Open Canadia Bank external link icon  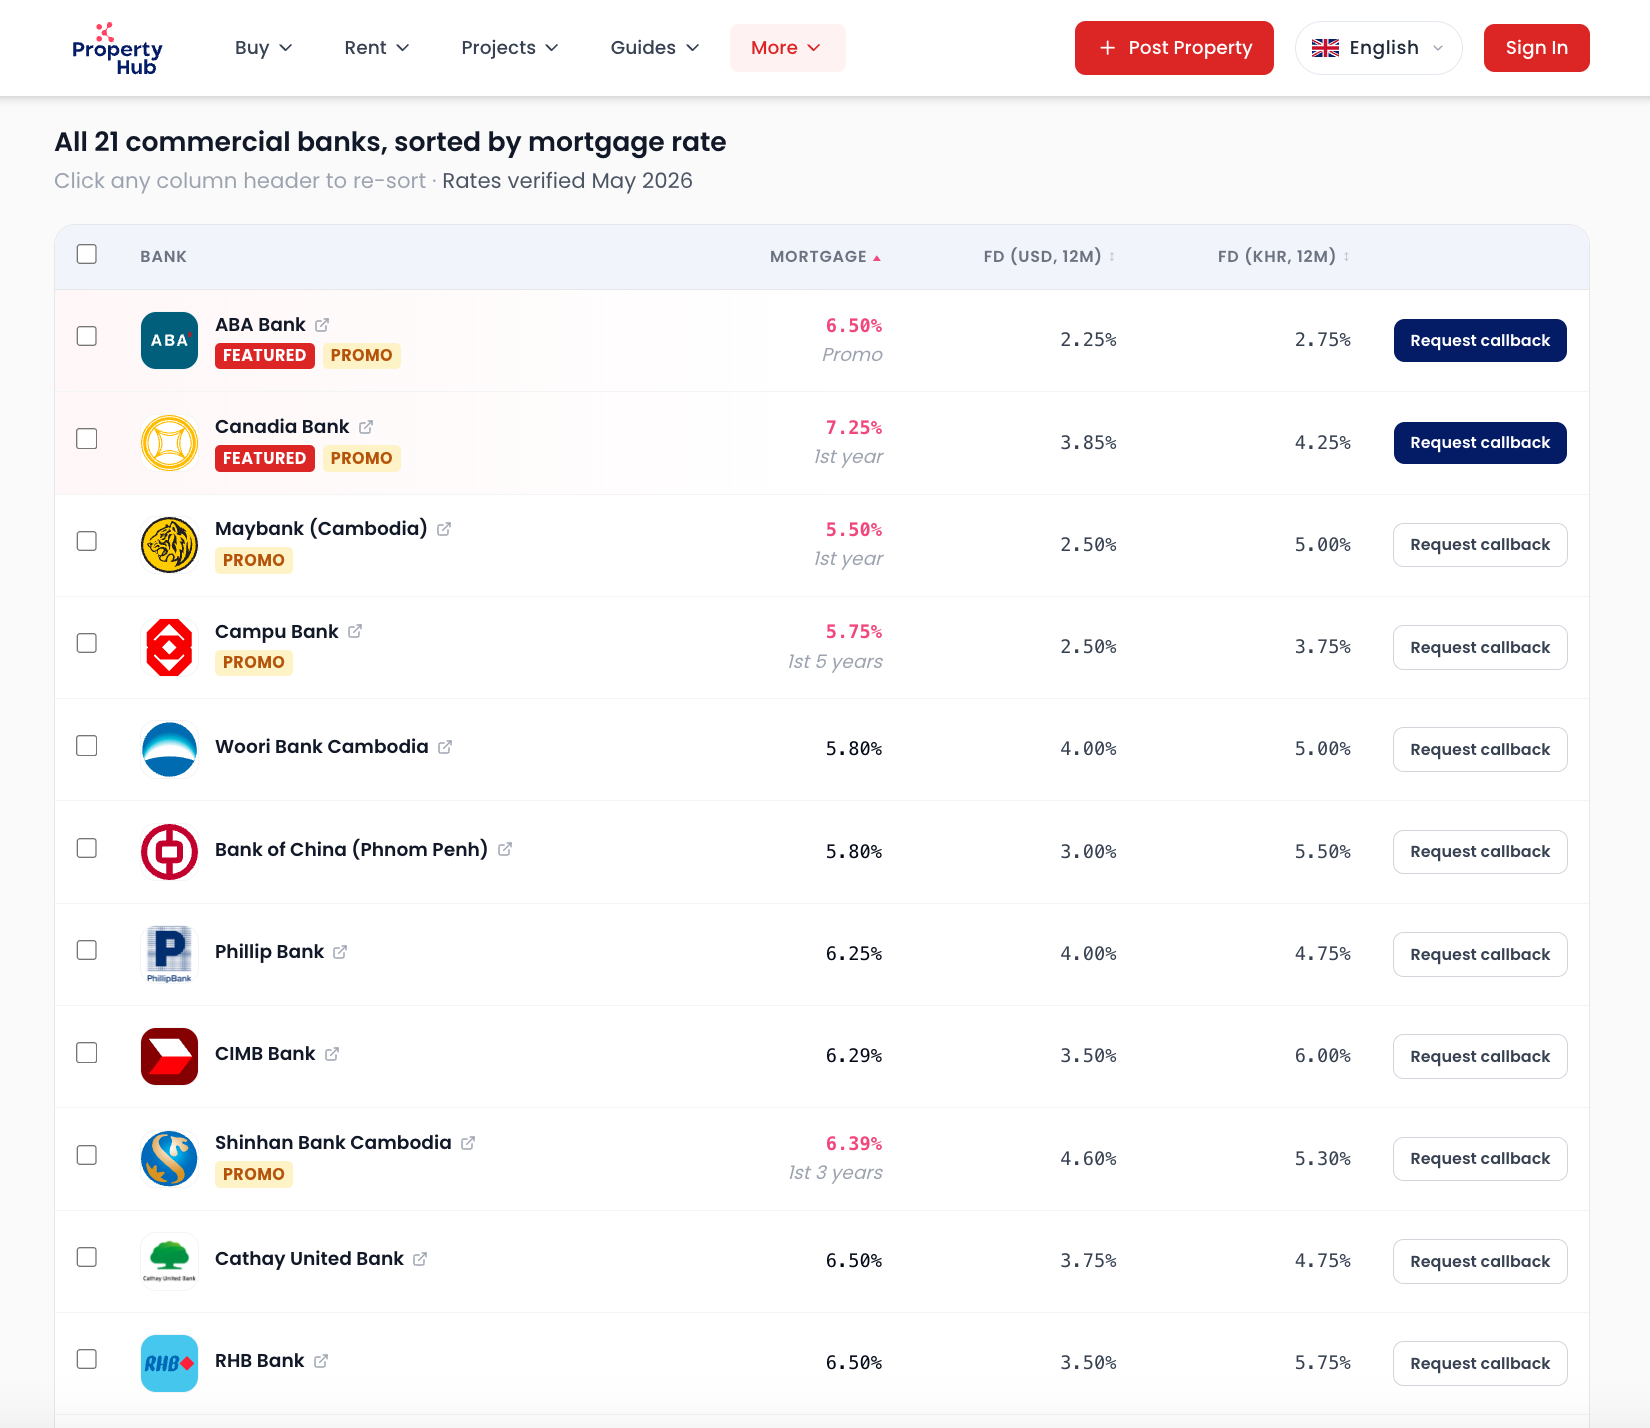click(x=366, y=427)
